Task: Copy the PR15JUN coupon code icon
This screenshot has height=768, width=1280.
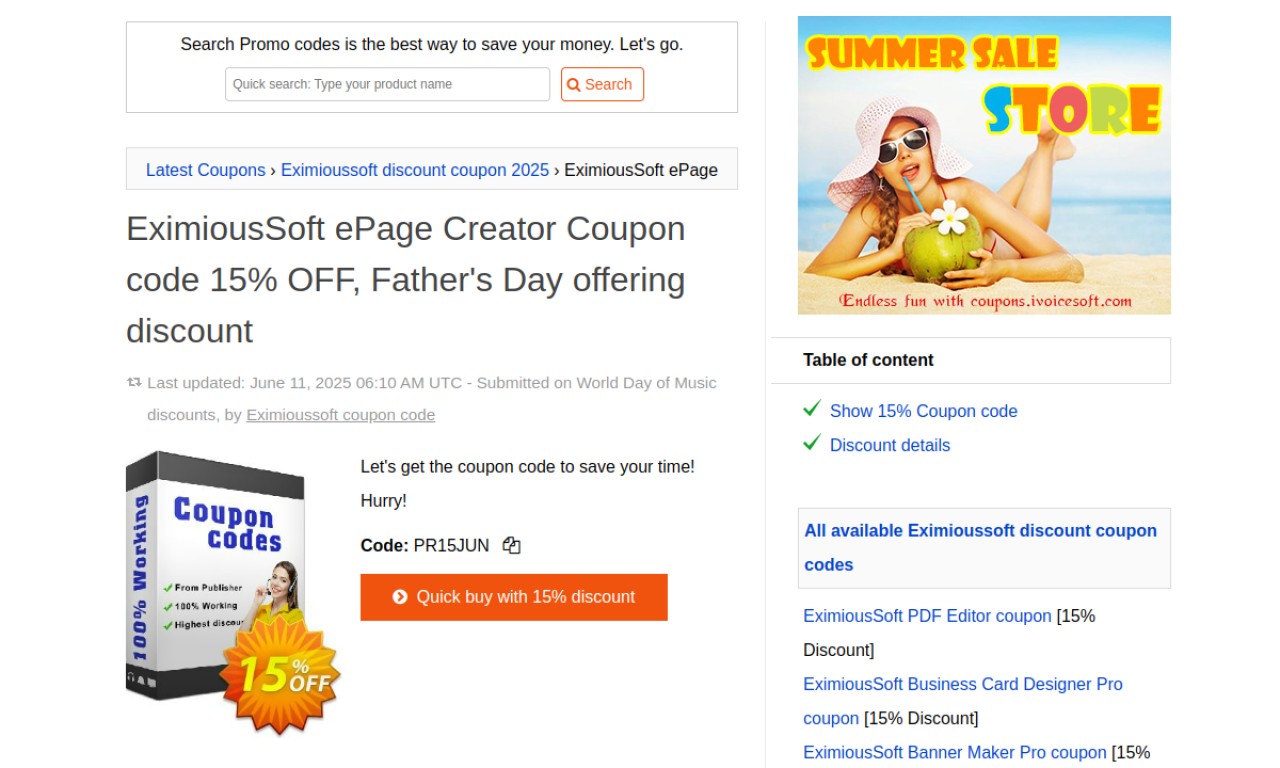Action: click(512, 545)
